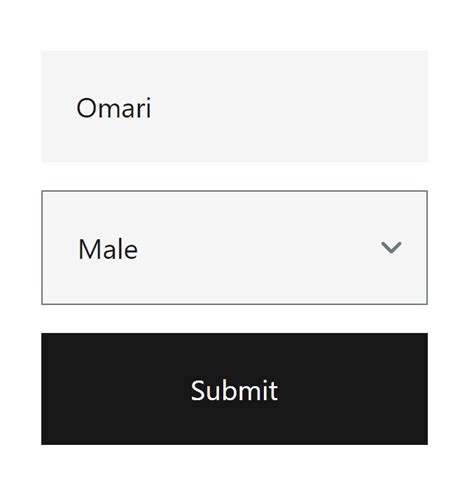Image resolution: width=474 pixels, height=489 pixels.
Task: Send the form using Submit
Action: click(x=234, y=389)
